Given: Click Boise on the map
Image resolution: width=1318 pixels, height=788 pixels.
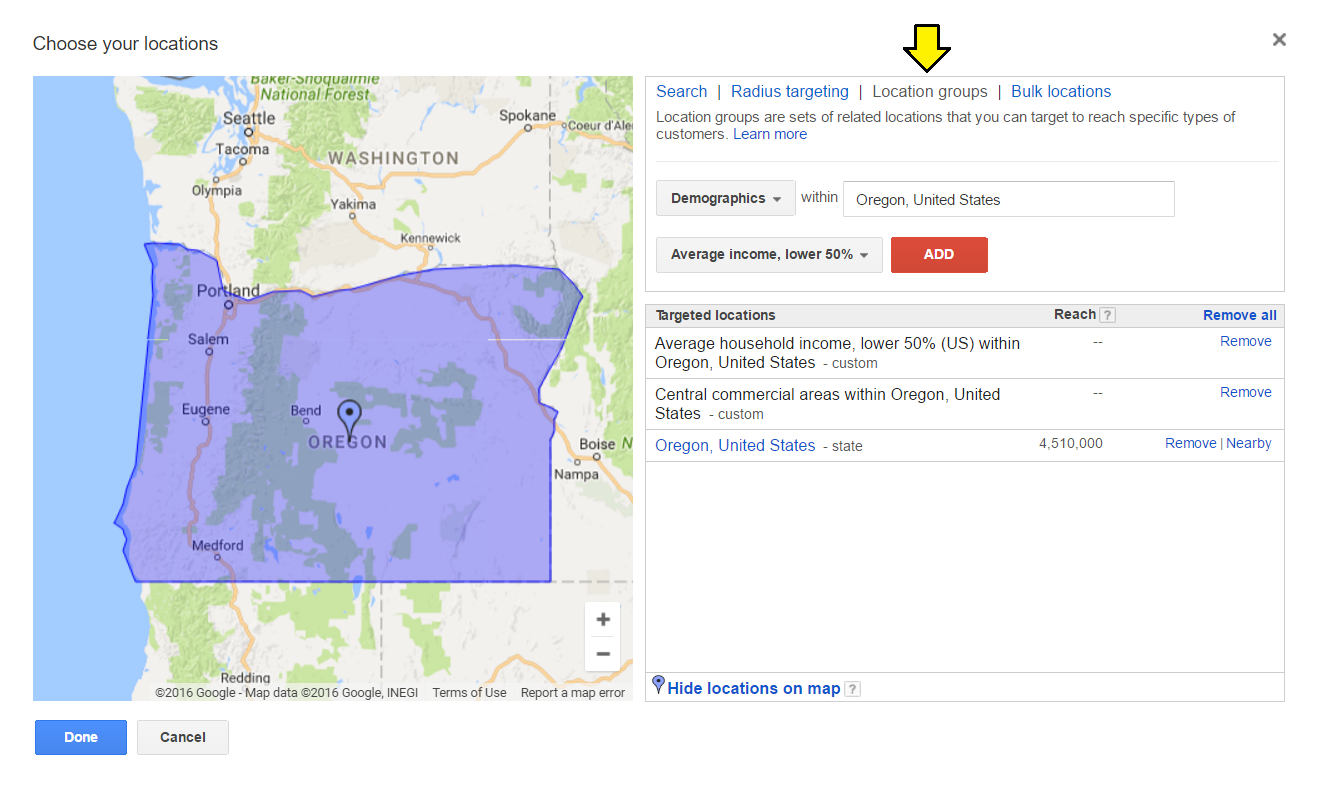Looking at the screenshot, I should pyautogui.click(x=597, y=444).
